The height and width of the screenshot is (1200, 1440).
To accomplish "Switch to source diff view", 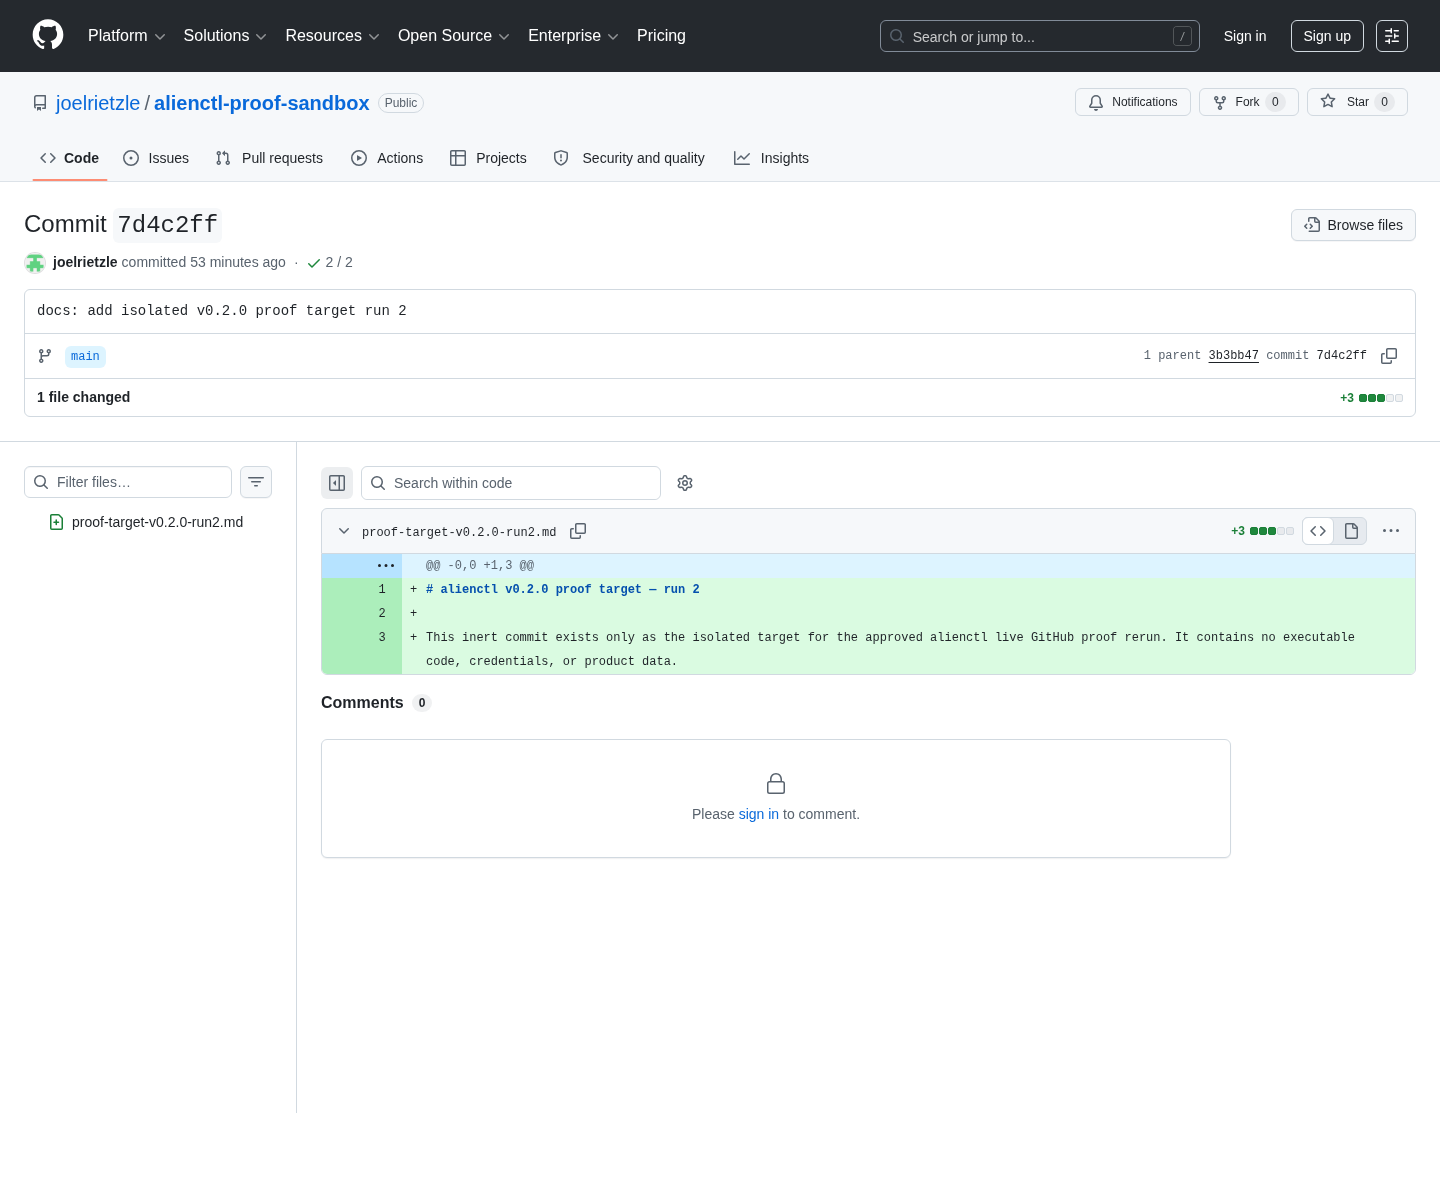I will point(1318,531).
